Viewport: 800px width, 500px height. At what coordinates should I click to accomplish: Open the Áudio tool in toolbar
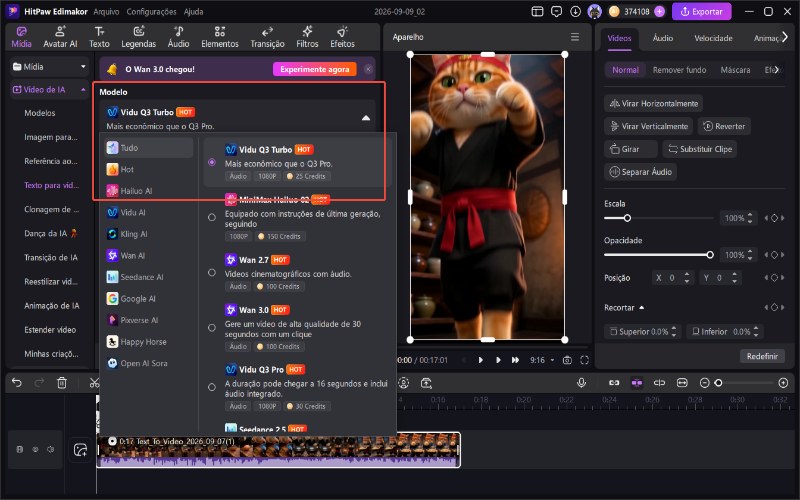pos(179,37)
